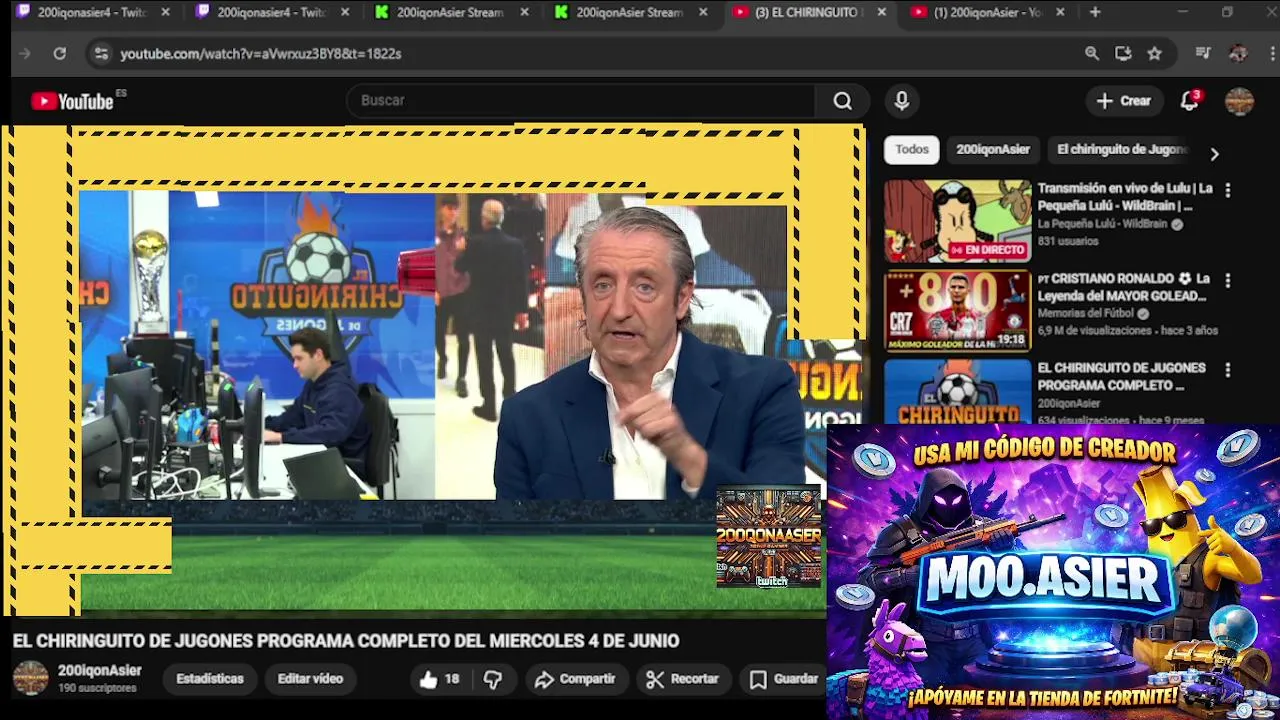Click the browser address bar URL
Image resolution: width=1280 pixels, height=720 pixels.
[x=261, y=53]
